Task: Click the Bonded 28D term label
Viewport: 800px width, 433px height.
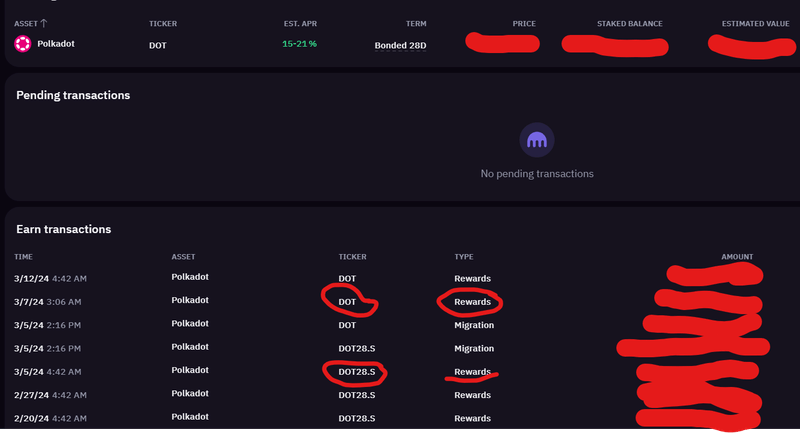Action: (400, 46)
